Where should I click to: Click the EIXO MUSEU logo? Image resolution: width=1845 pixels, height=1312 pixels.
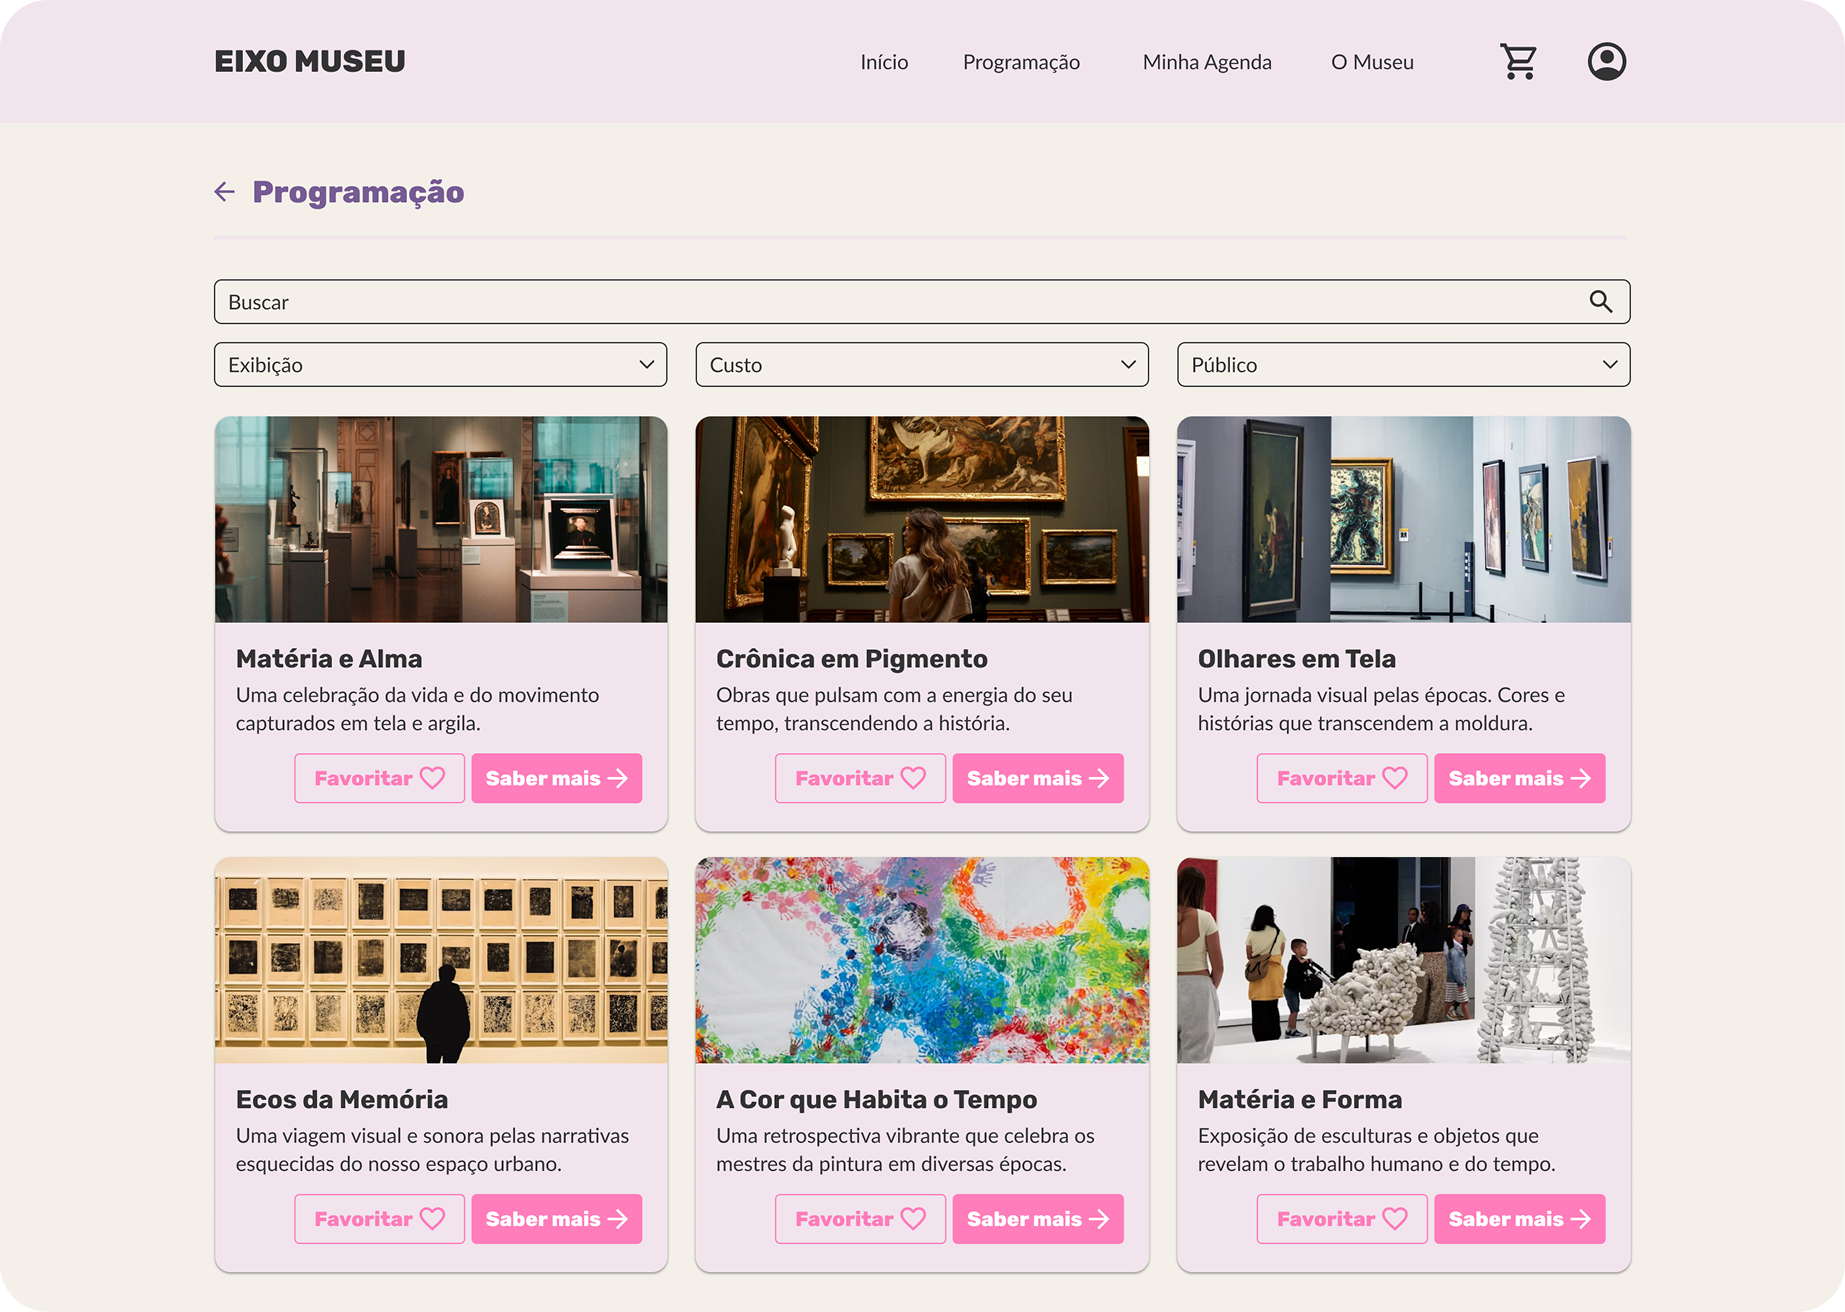pyautogui.click(x=310, y=62)
